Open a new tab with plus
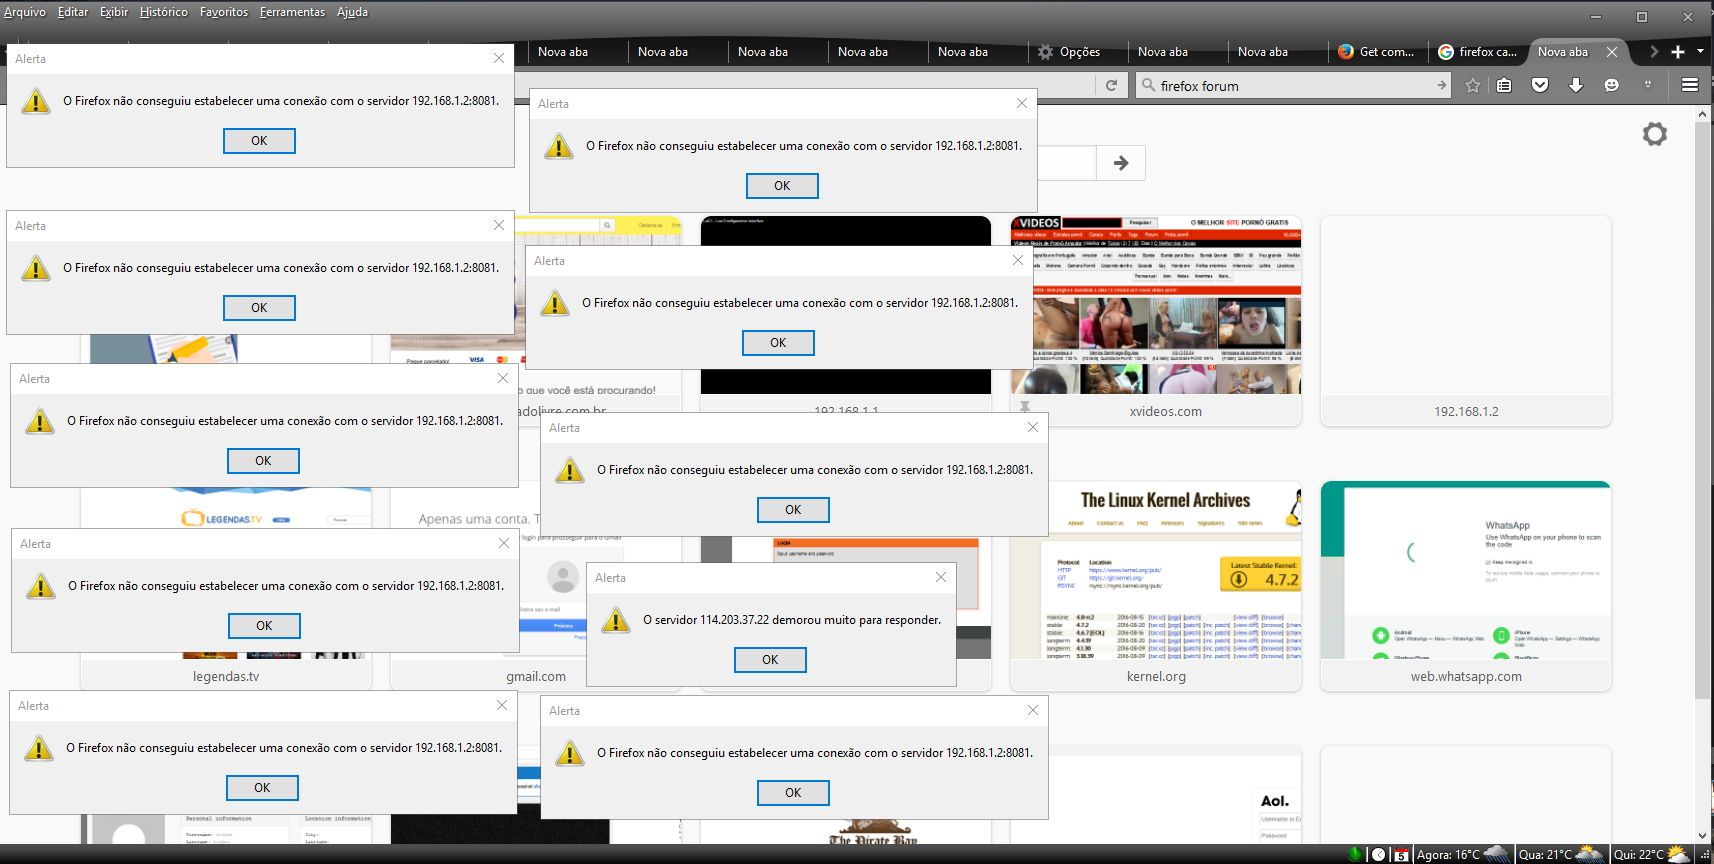 (1678, 52)
